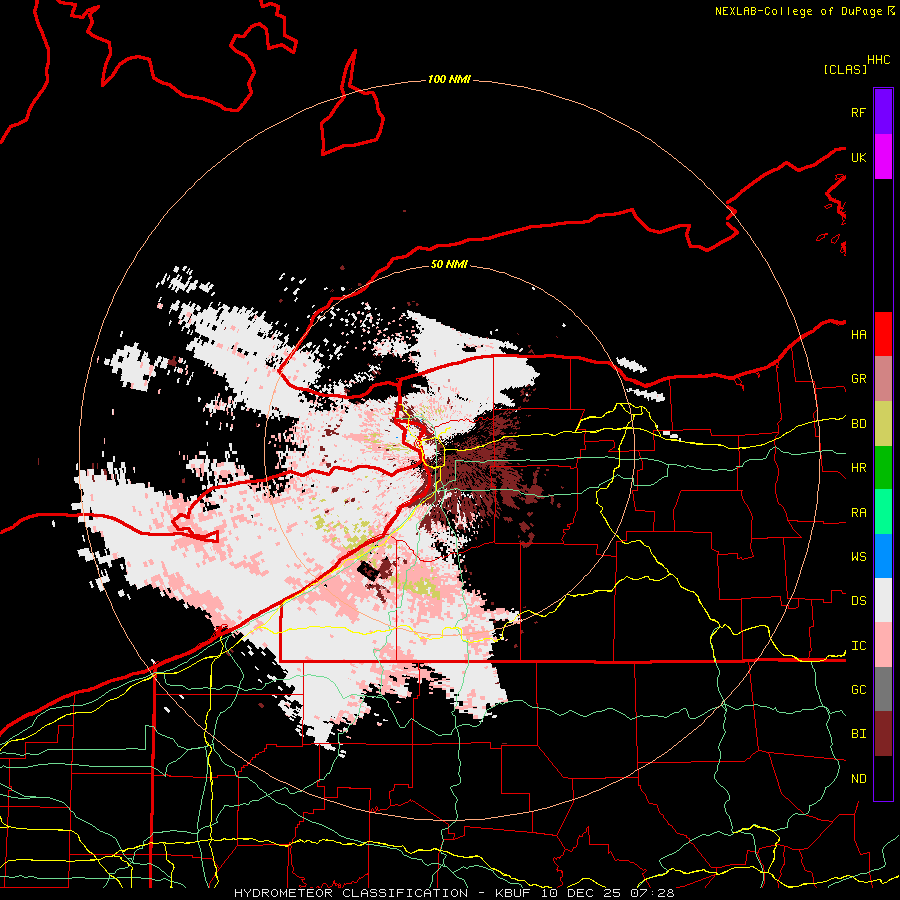Click the UK legend label
The width and height of the screenshot is (900, 900).
coord(858,157)
